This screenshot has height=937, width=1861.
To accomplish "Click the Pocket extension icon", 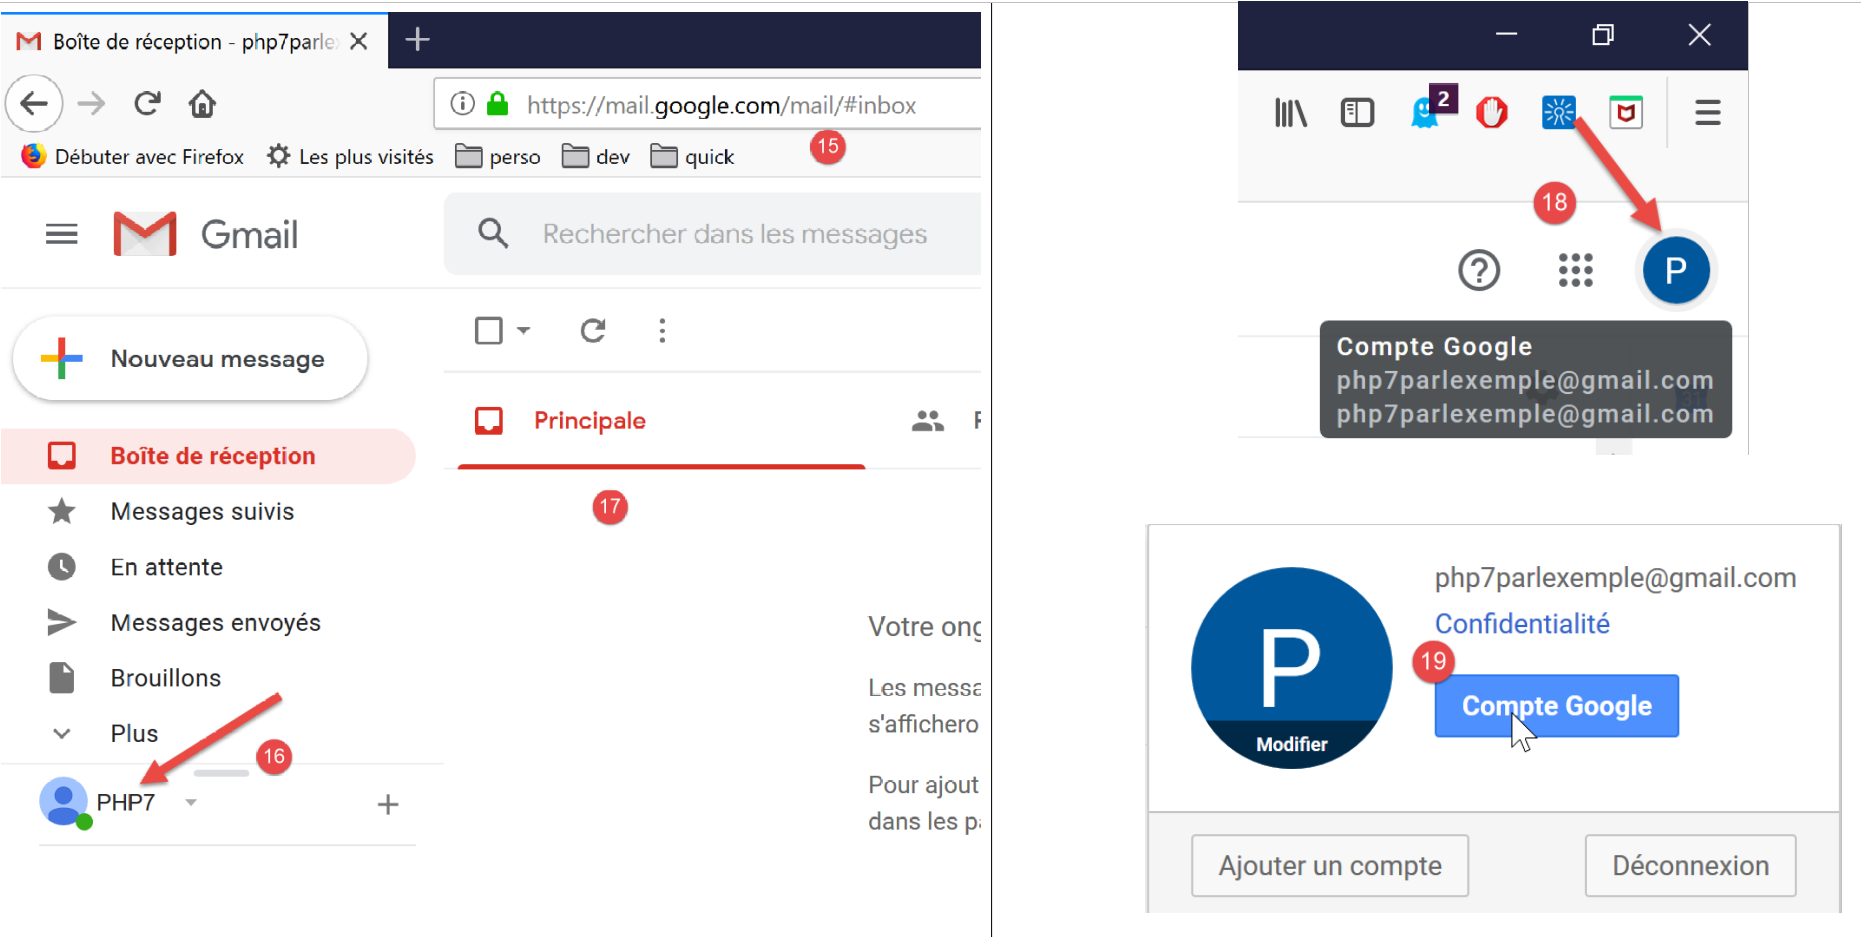I will [1626, 113].
